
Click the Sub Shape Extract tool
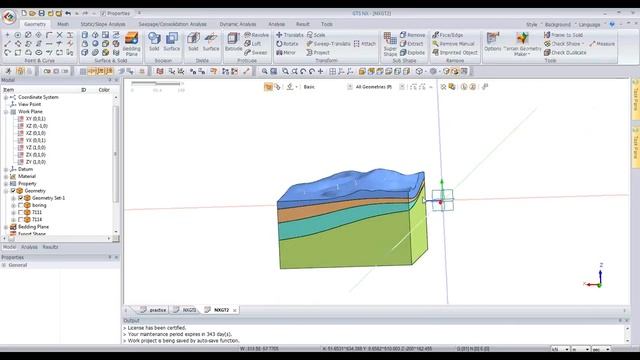pyautogui.click(x=411, y=44)
